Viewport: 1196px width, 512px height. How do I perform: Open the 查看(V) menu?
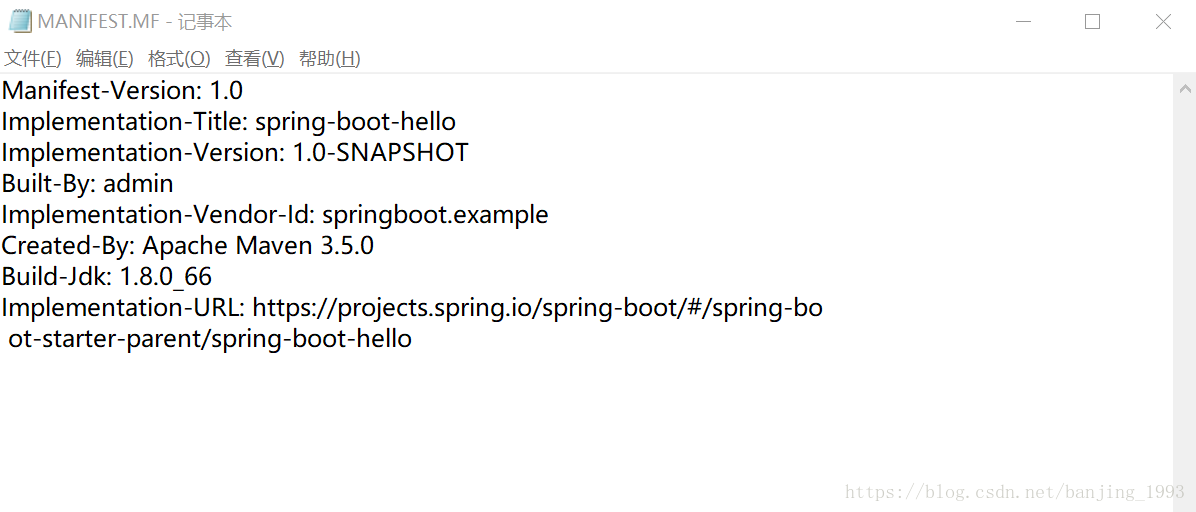254,59
